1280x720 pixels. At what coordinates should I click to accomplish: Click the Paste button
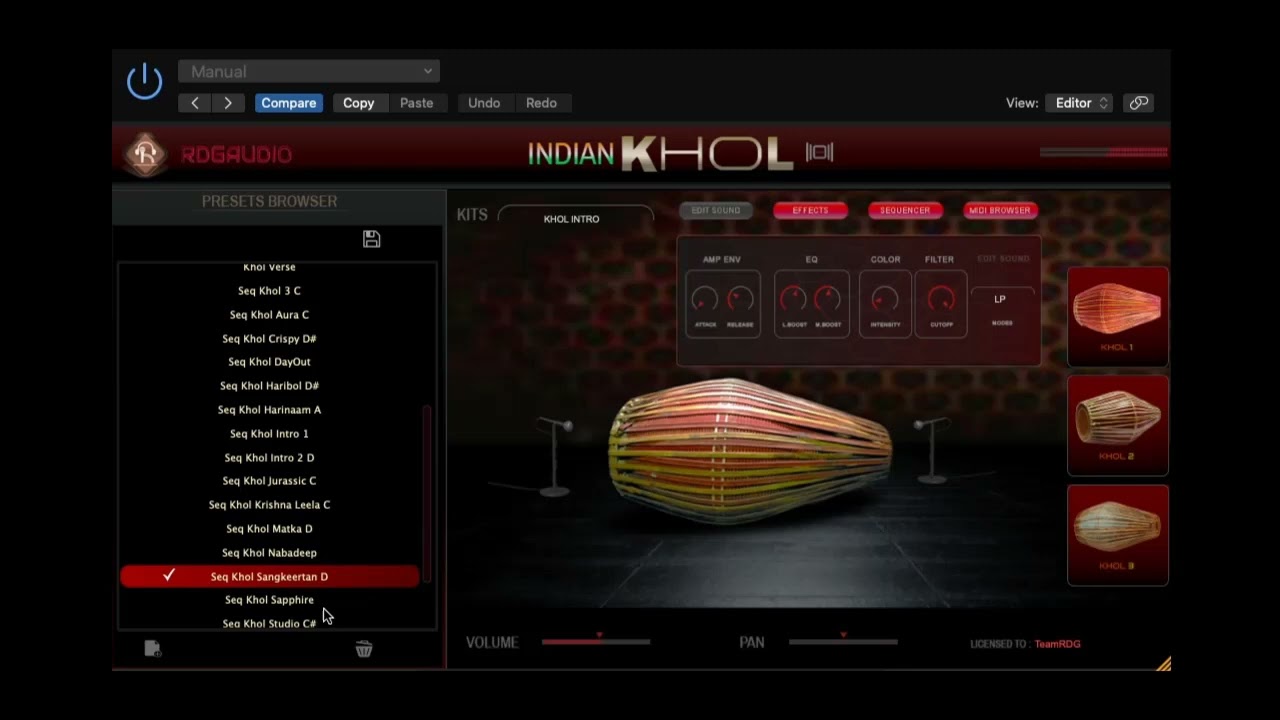pos(416,103)
